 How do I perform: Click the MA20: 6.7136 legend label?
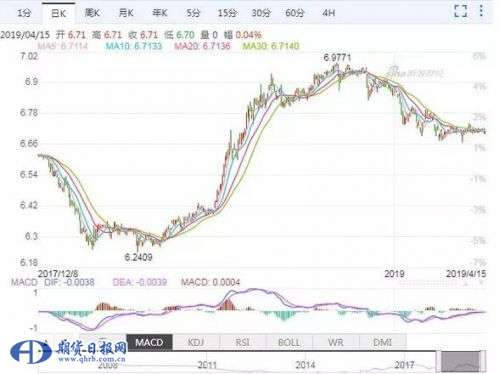202,46
